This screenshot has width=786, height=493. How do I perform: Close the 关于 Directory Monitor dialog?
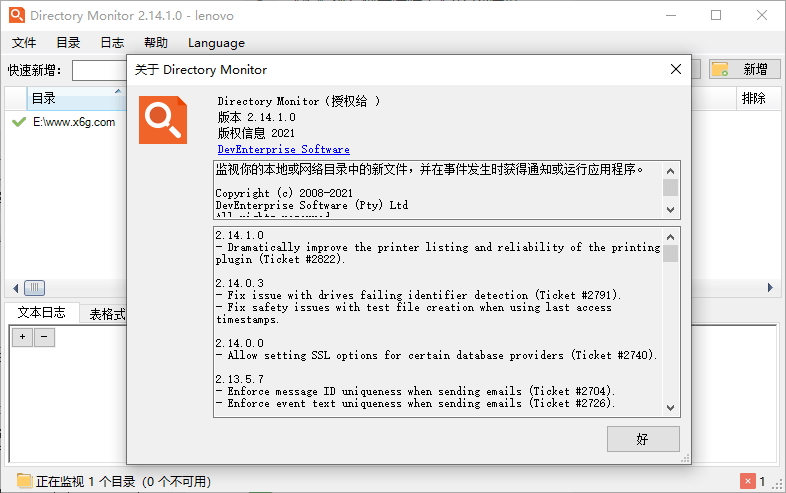coord(675,69)
